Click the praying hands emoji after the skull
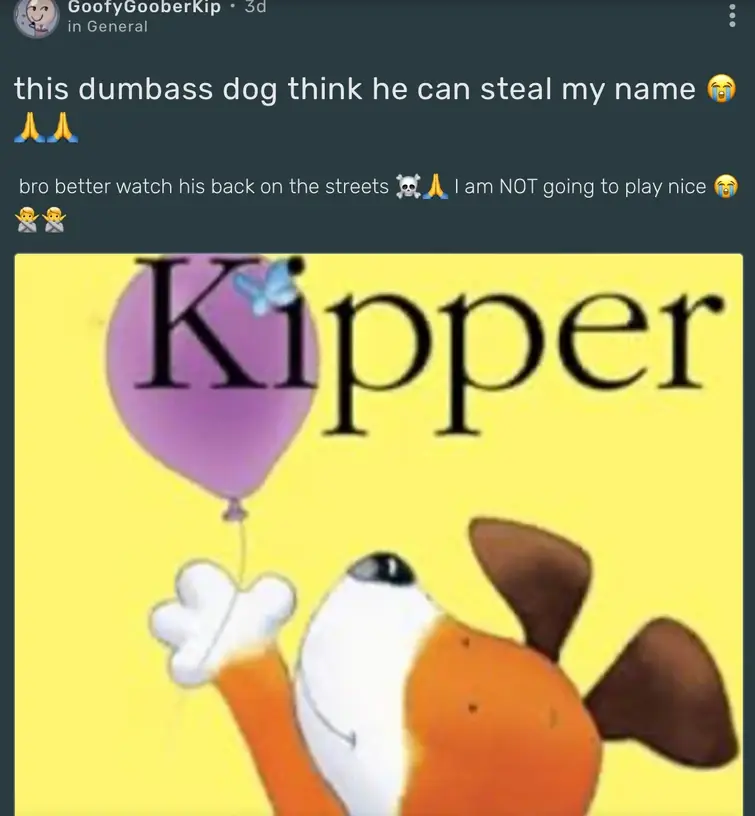 (436, 187)
